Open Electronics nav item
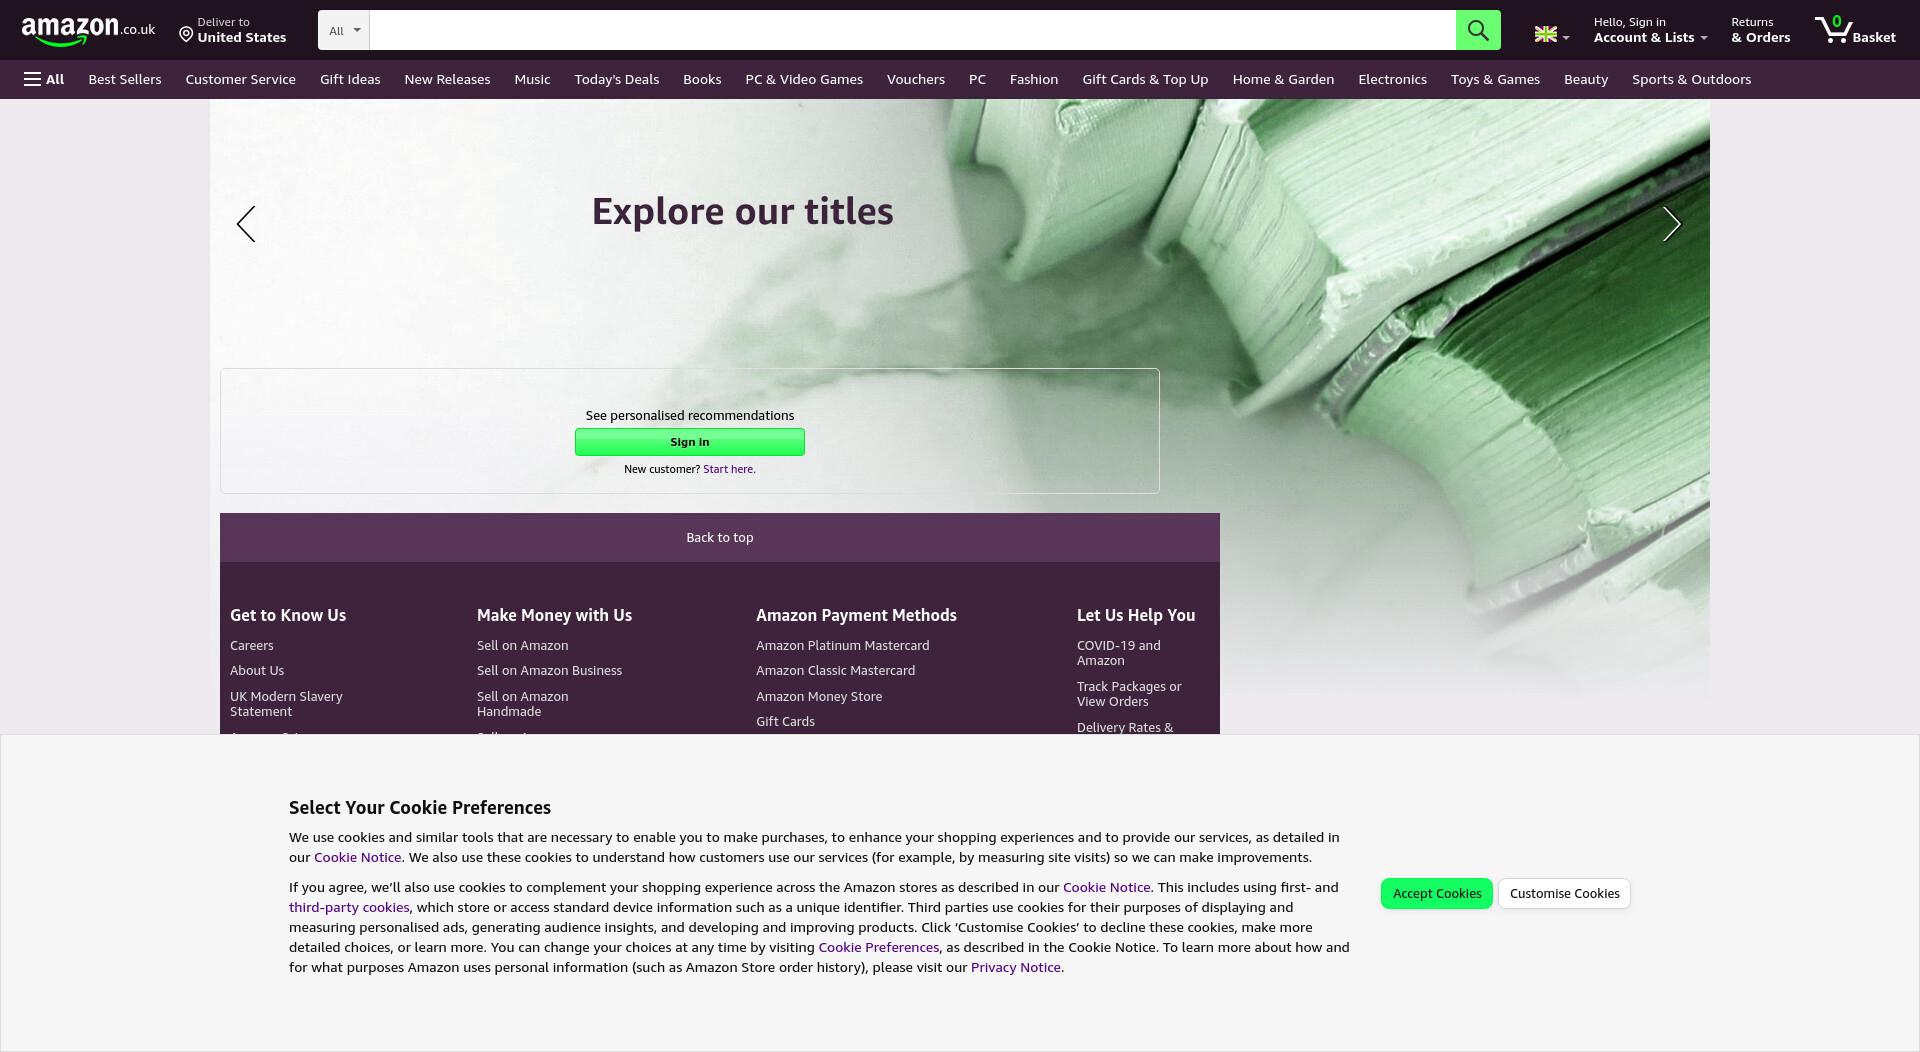The width and height of the screenshot is (1920, 1052). [x=1392, y=79]
